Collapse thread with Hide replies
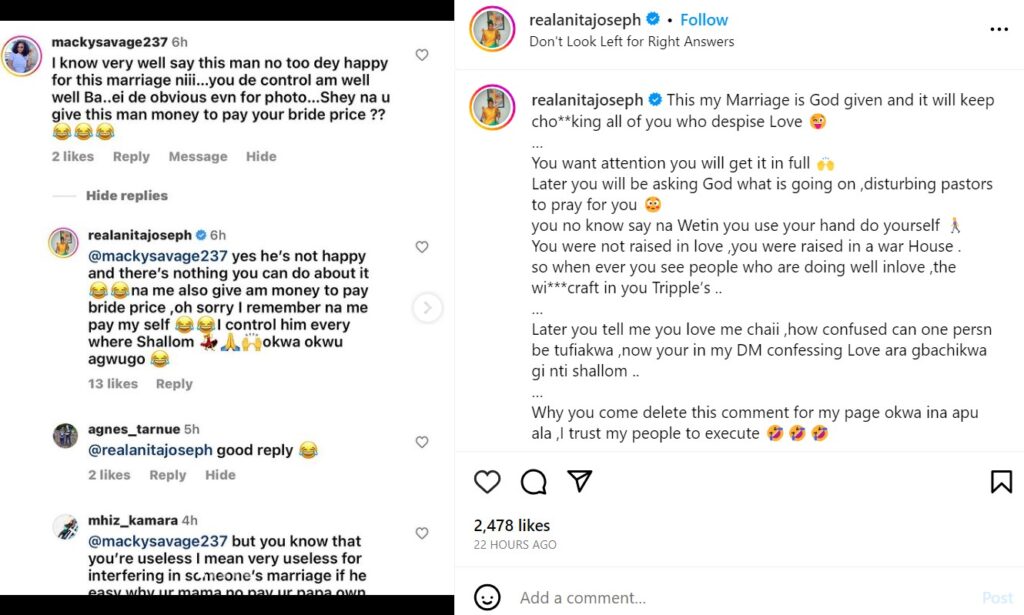Viewport: 1024px width, 615px height. [126, 196]
